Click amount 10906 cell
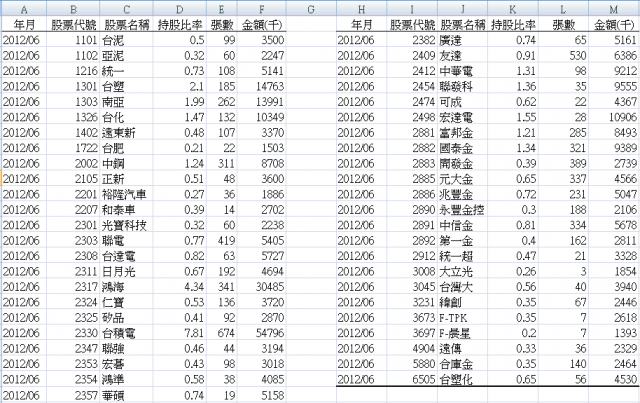This screenshot has height=403, width=640. coord(614,117)
